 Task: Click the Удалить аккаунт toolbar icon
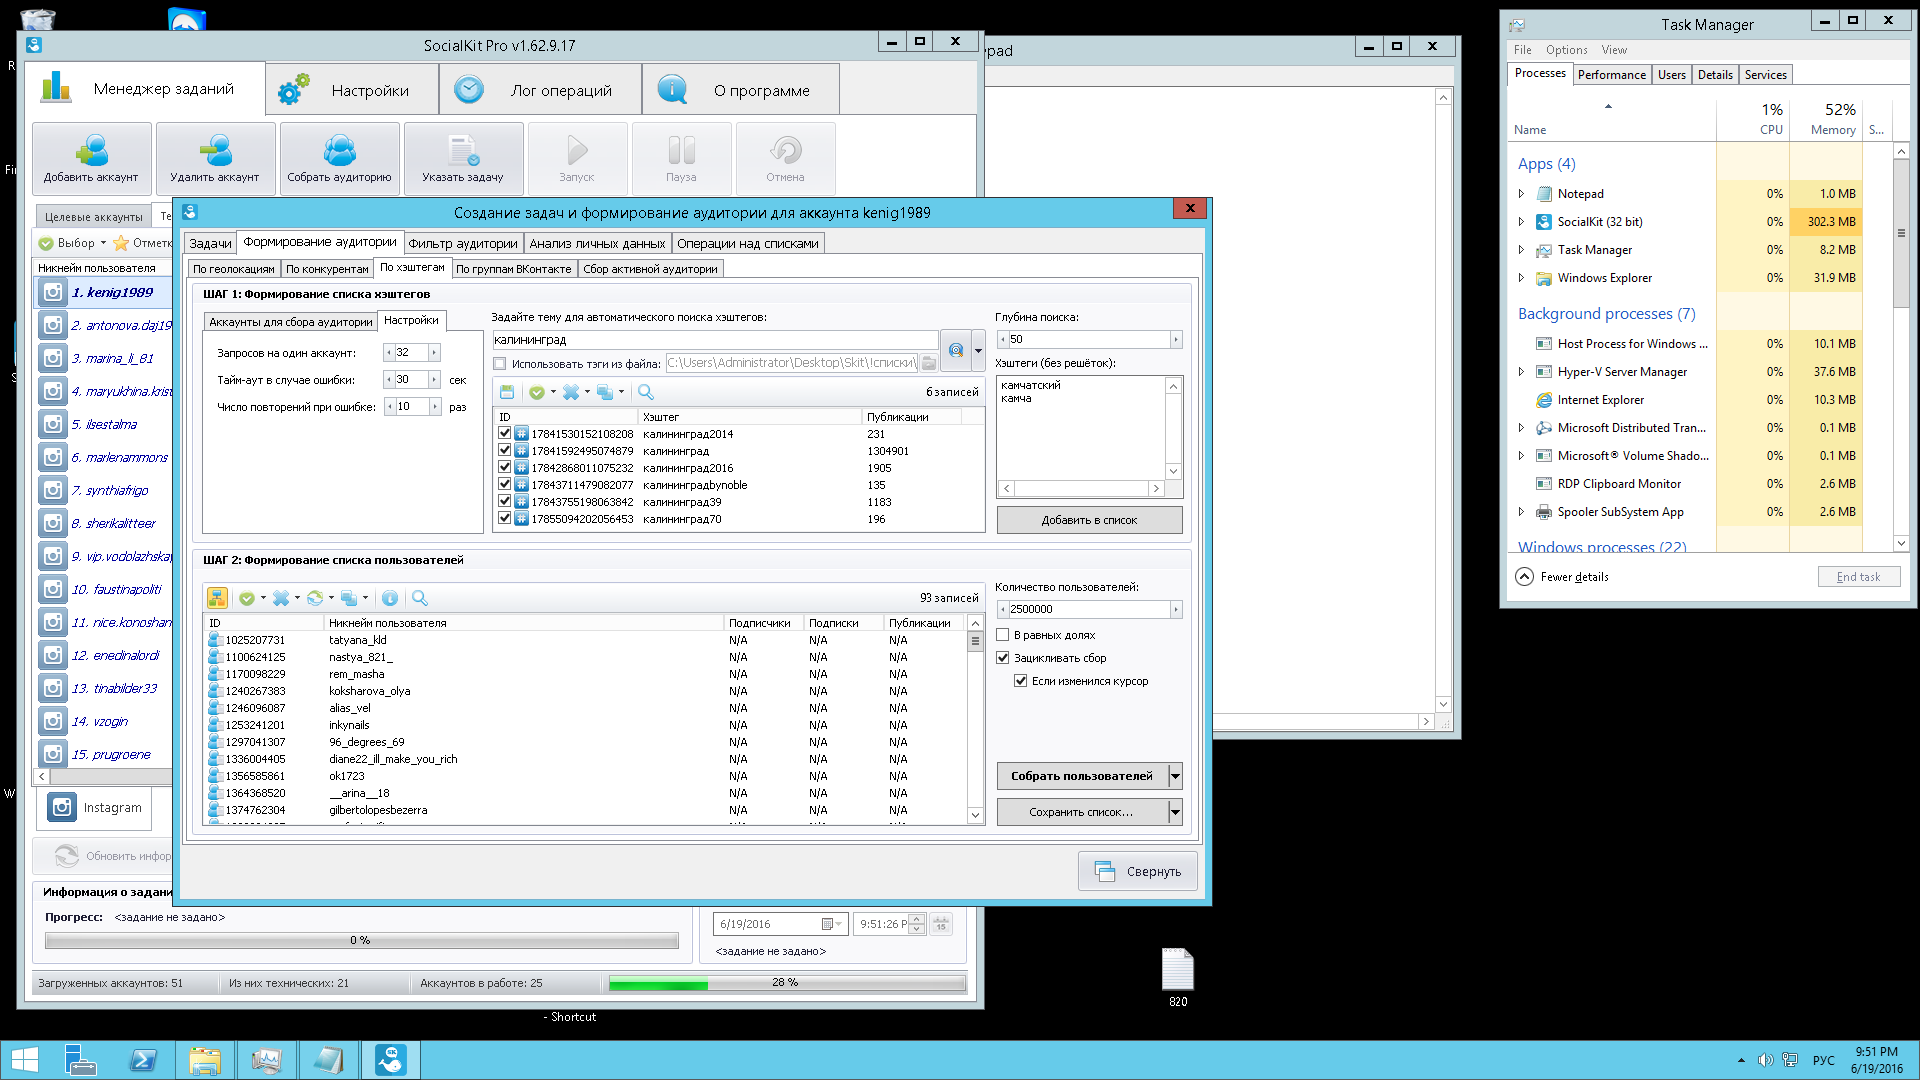[x=215, y=158]
